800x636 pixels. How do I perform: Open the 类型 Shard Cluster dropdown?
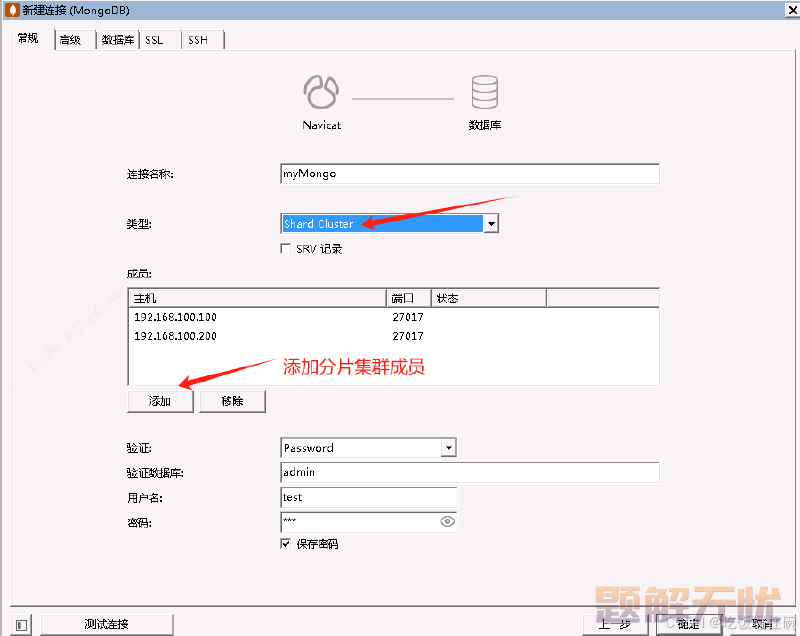pyautogui.click(x=491, y=223)
